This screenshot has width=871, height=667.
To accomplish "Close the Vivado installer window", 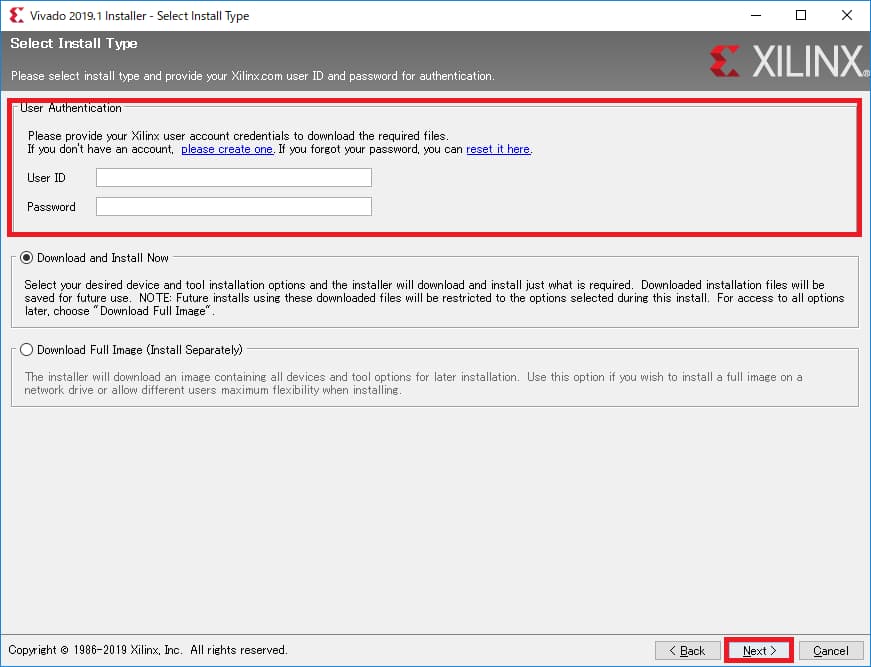I will pyautogui.click(x=847, y=15).
